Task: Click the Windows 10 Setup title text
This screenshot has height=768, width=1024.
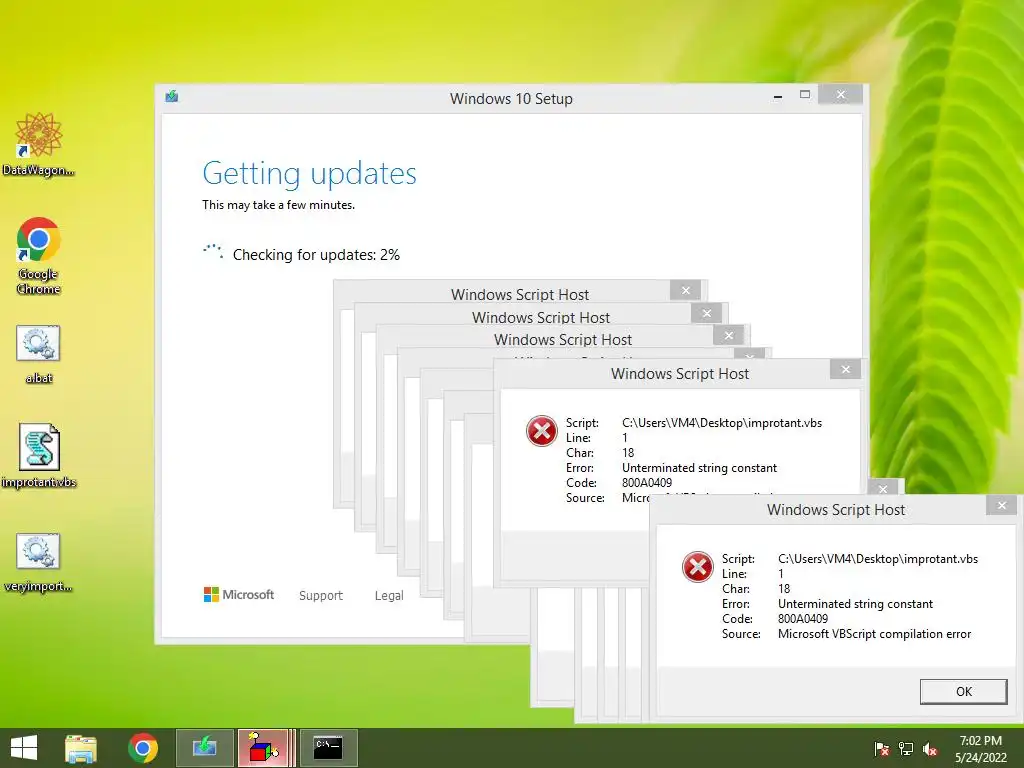Action: point(511,99)
